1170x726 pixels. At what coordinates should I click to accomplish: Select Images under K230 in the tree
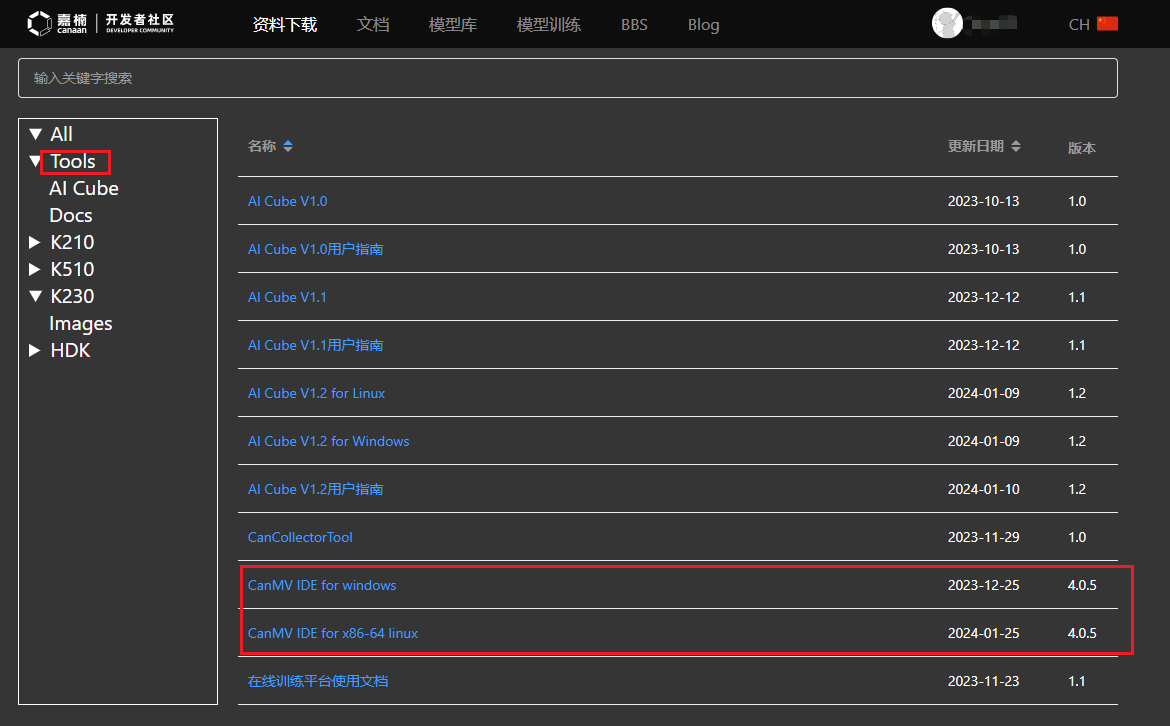coord(81,324)
